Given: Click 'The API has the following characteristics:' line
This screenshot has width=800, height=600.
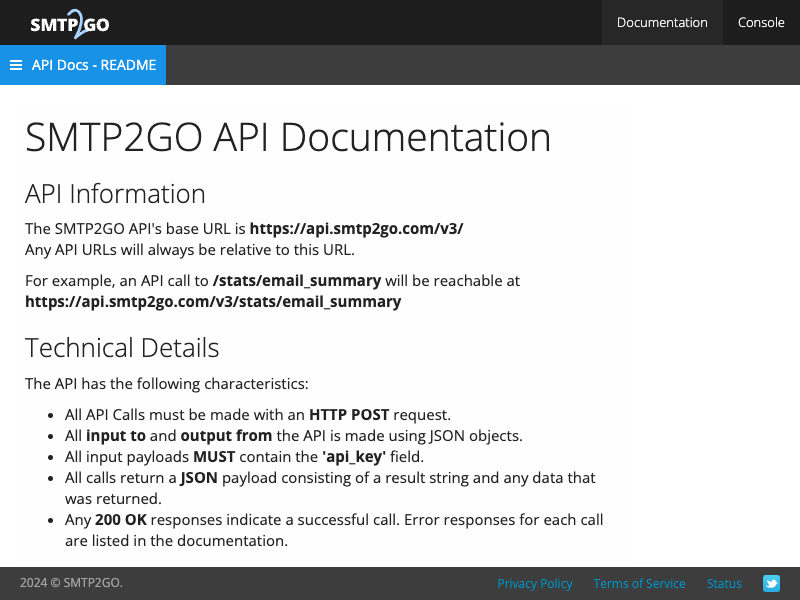Looking at the screenshot, I should 167,384.
